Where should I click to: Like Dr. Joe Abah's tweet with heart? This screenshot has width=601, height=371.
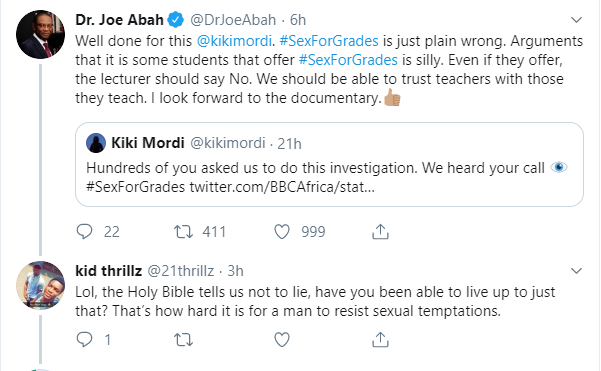(282, 231)
